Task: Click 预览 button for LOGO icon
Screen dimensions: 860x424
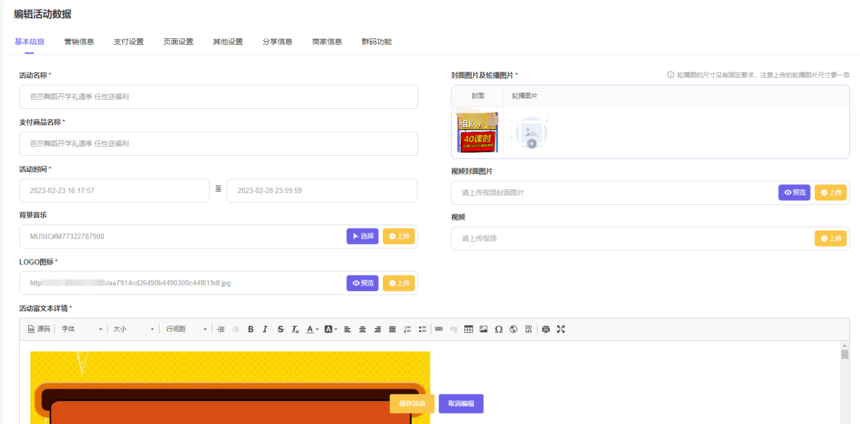Action: tap(363, 283)
